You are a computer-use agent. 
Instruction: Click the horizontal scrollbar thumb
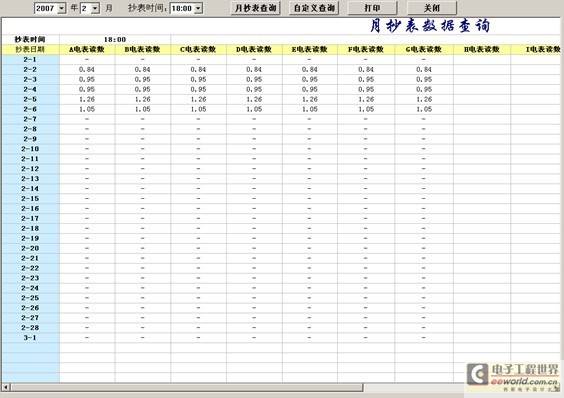point(187,387)
